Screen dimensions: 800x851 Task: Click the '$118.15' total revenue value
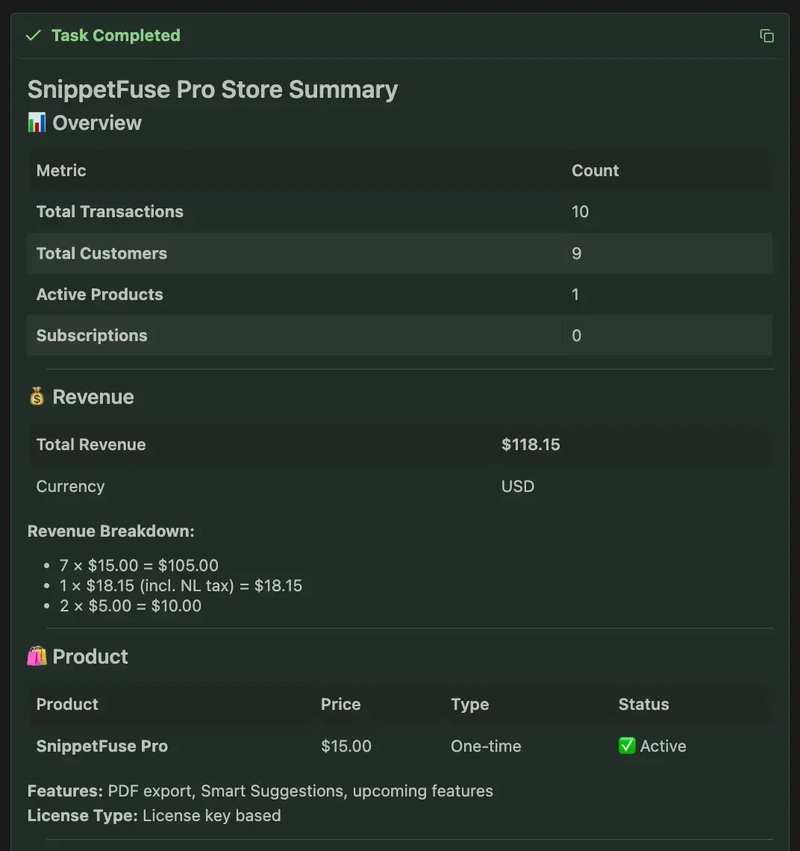(531, 444)
